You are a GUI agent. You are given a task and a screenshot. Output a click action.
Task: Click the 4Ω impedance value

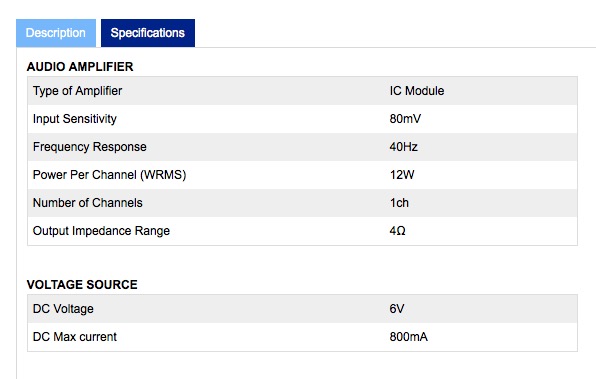397,231
